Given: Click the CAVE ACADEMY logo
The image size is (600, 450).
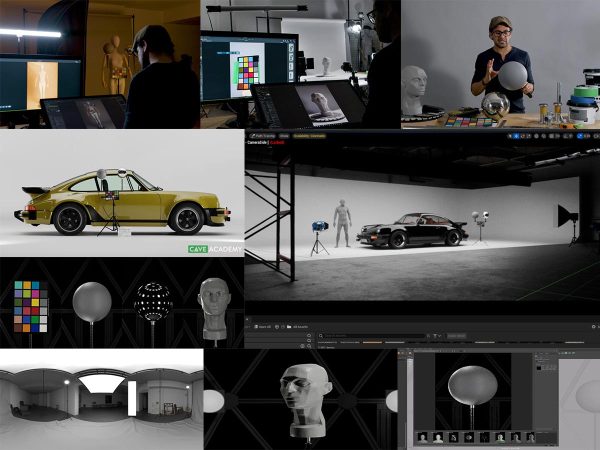Looking at the screenshot, I should tap(215, 249).
